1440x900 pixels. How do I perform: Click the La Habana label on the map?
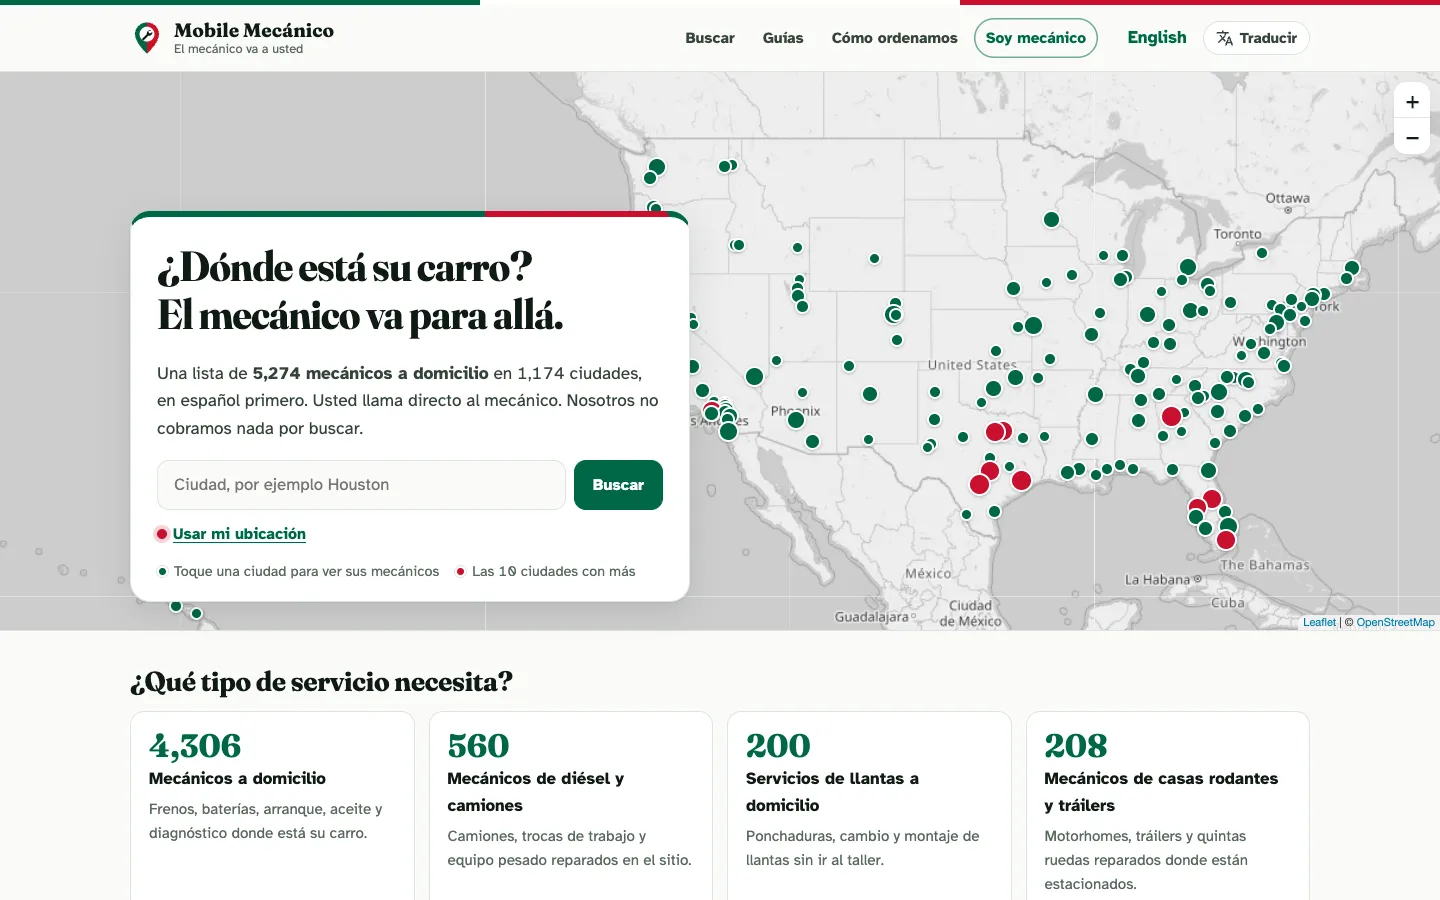click(x=1157, y=579)
